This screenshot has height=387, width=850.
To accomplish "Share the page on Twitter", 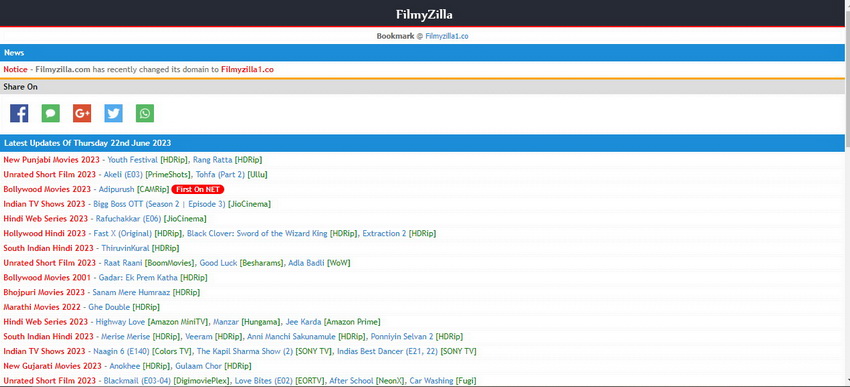I will pos(113,113).
